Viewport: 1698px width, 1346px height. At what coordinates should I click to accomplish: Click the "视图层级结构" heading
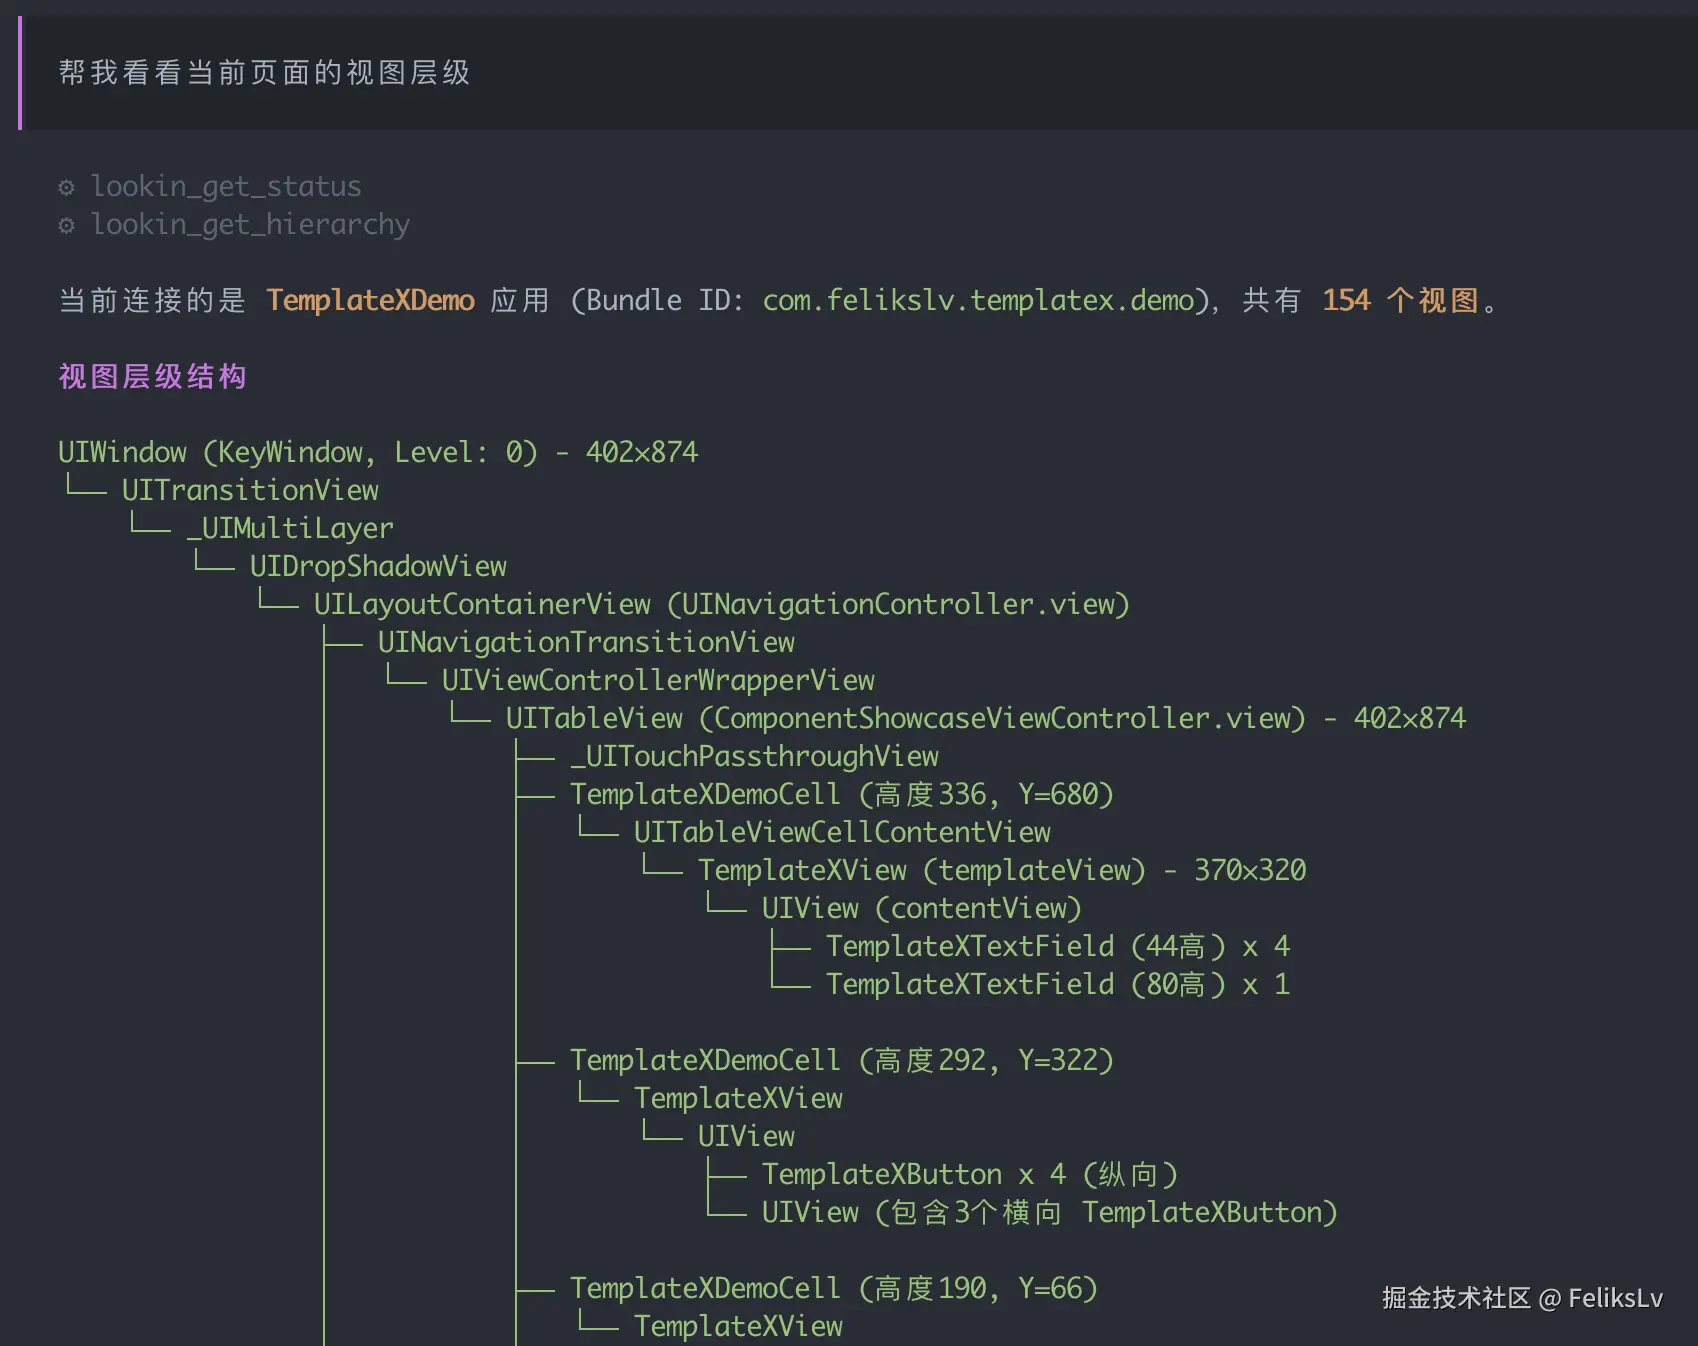[x=152, y=377]
